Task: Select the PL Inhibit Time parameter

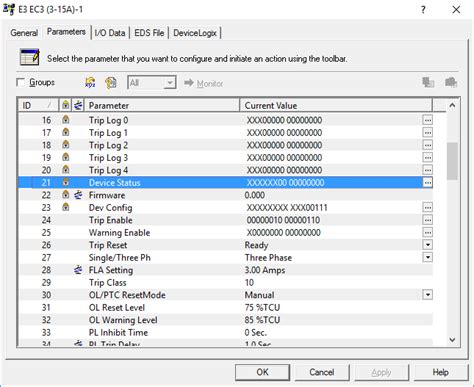Action: pos(118,333)
